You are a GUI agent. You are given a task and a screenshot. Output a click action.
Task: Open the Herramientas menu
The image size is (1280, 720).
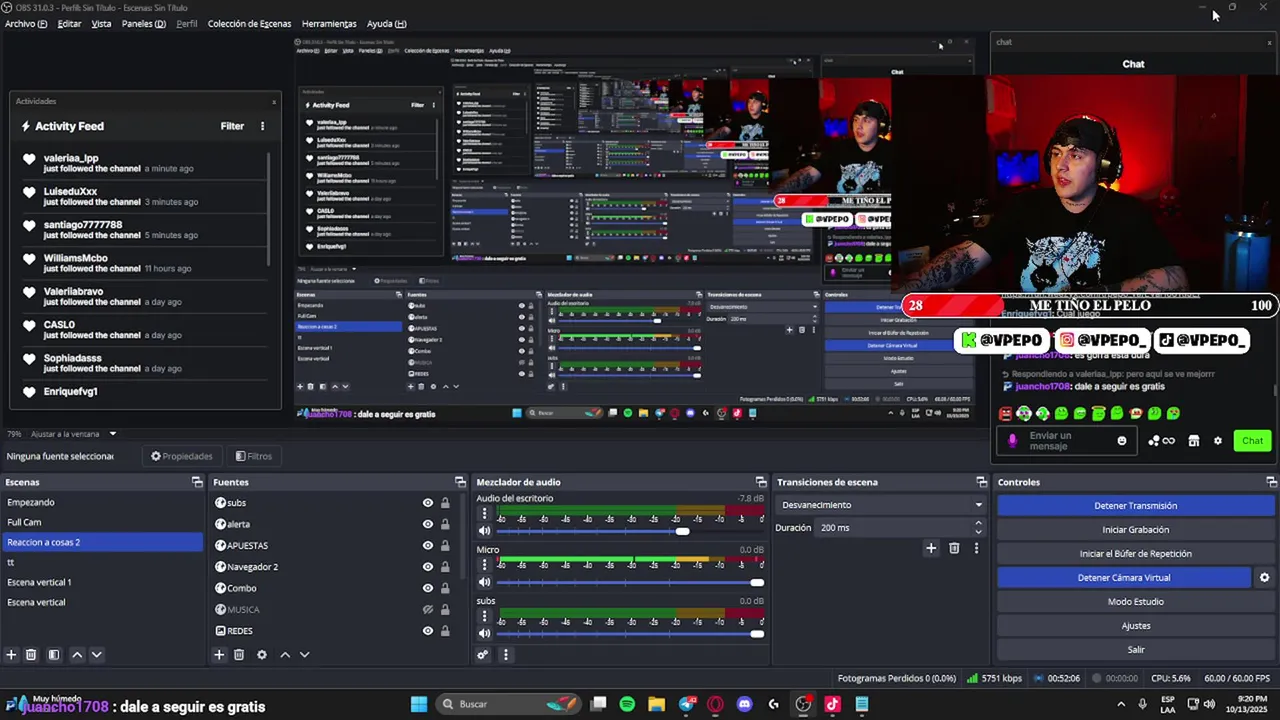pyautogui.click(x=329, y=23)
